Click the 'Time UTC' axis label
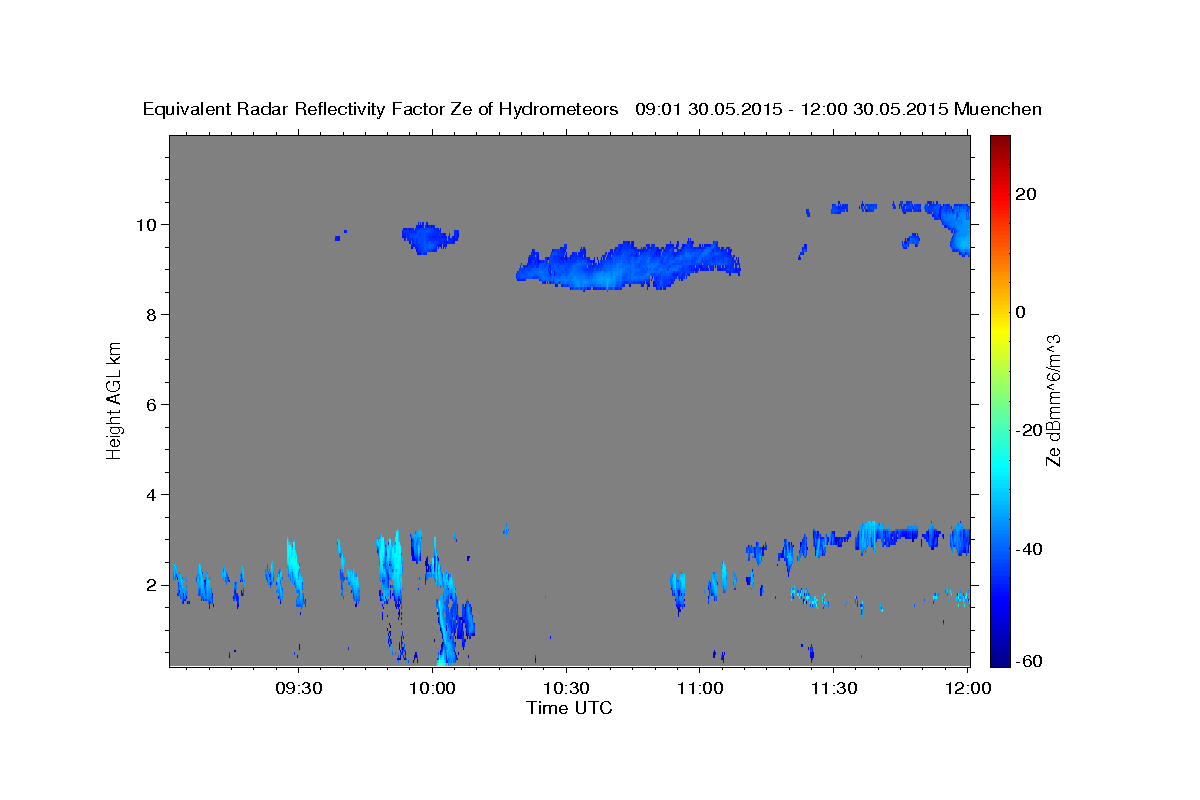The image size is (1200, 800). point(569,708)
